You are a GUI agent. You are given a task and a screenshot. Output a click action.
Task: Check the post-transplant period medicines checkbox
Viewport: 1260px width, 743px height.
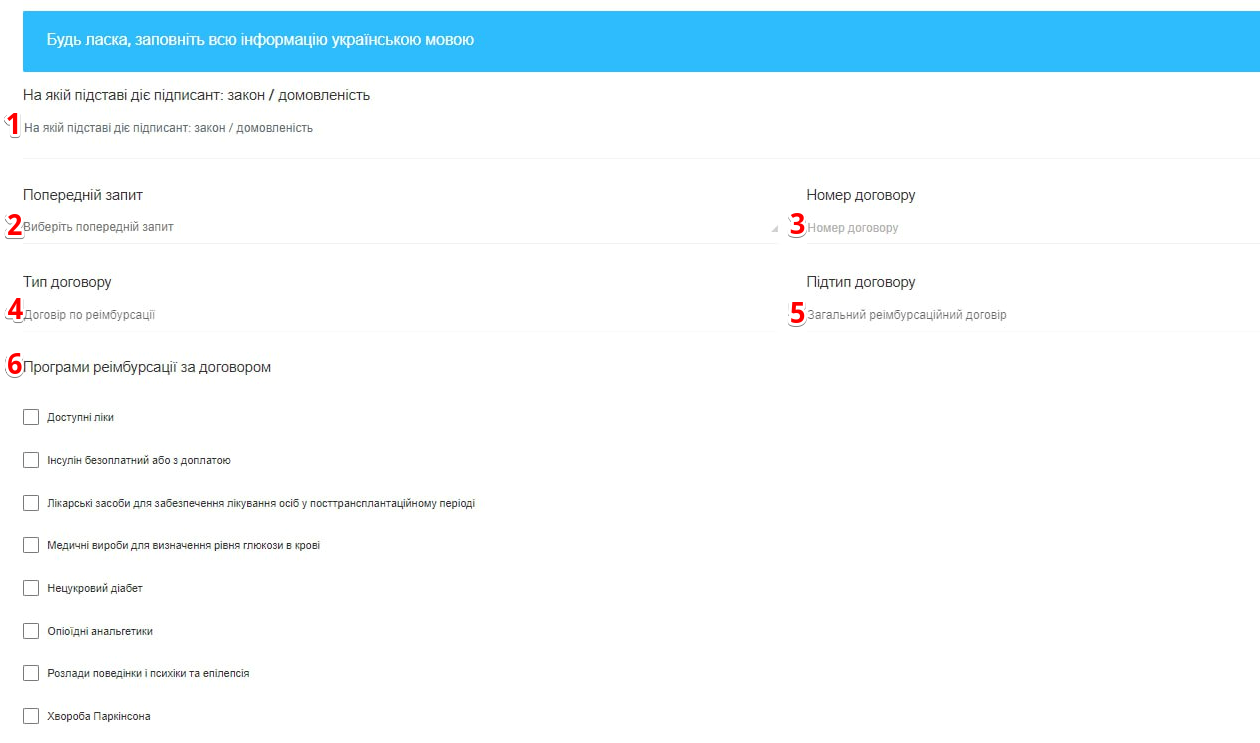(31, 503)
